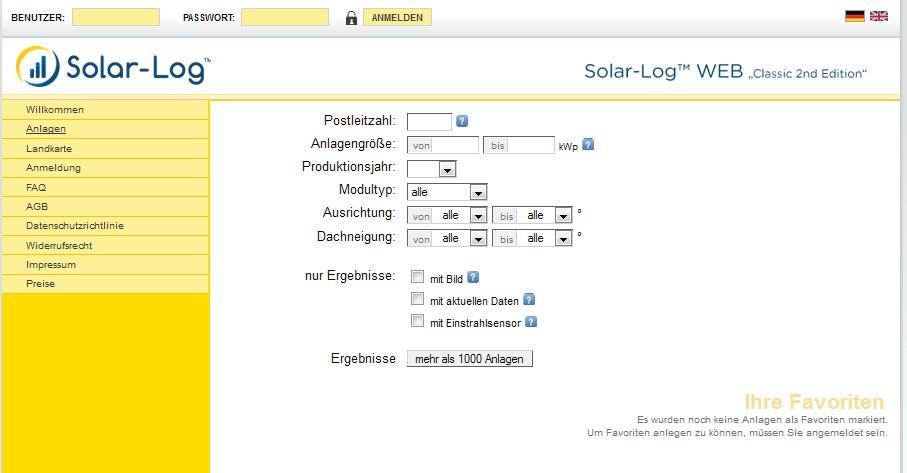
Task: Click the Ihre Favoriten heading
Action: pos(814,402)
